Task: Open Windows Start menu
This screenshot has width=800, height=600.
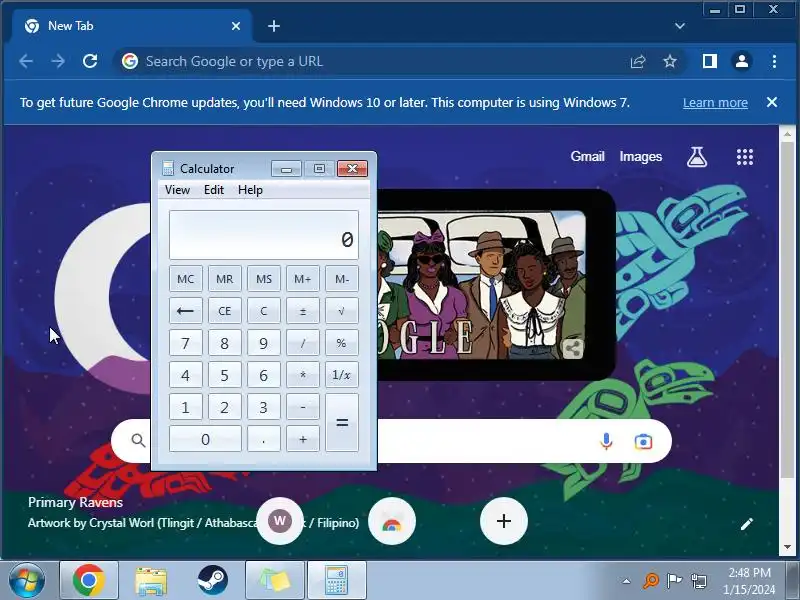Action: click(x=26, y=580)
